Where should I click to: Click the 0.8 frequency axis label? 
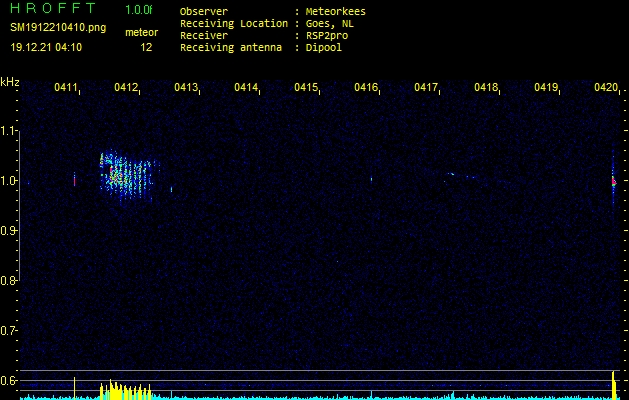tap(8, 280)
